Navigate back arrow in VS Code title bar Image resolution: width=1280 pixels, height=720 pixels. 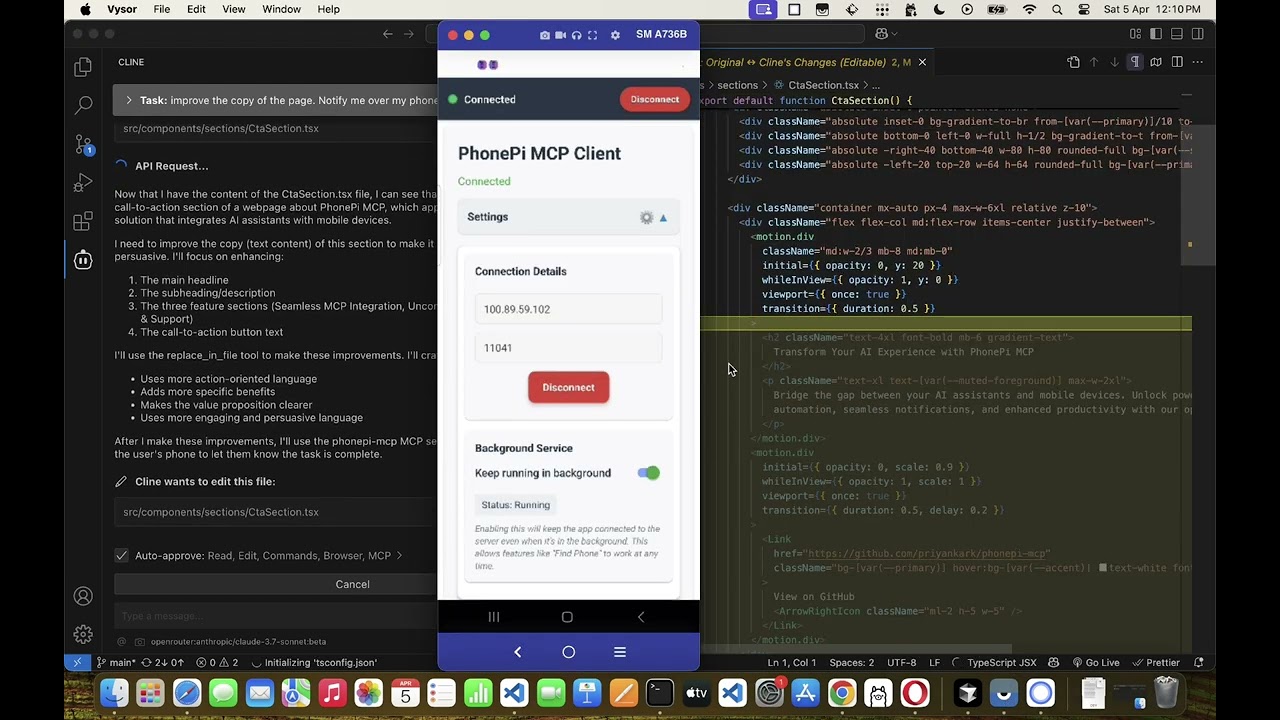(x=388, y=34)
